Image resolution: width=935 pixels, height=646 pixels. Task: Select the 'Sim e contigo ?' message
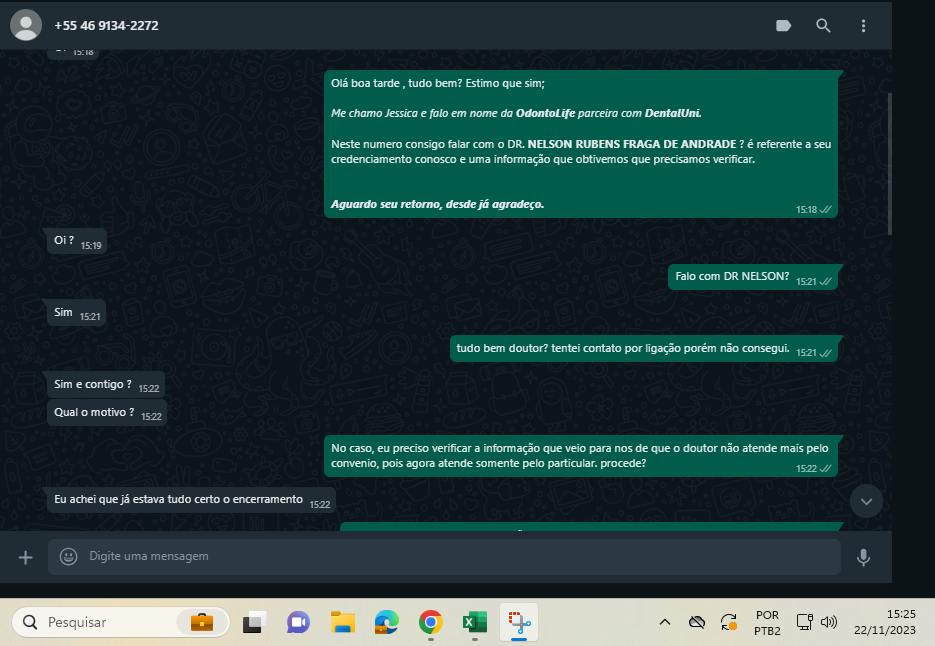(x=106, y=385)
